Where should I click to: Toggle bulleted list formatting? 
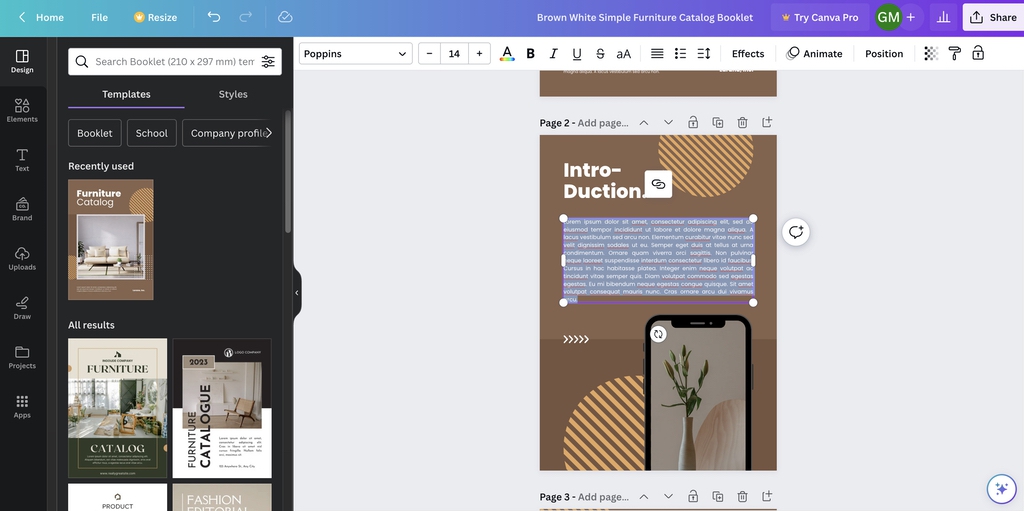tap(680, 54)
